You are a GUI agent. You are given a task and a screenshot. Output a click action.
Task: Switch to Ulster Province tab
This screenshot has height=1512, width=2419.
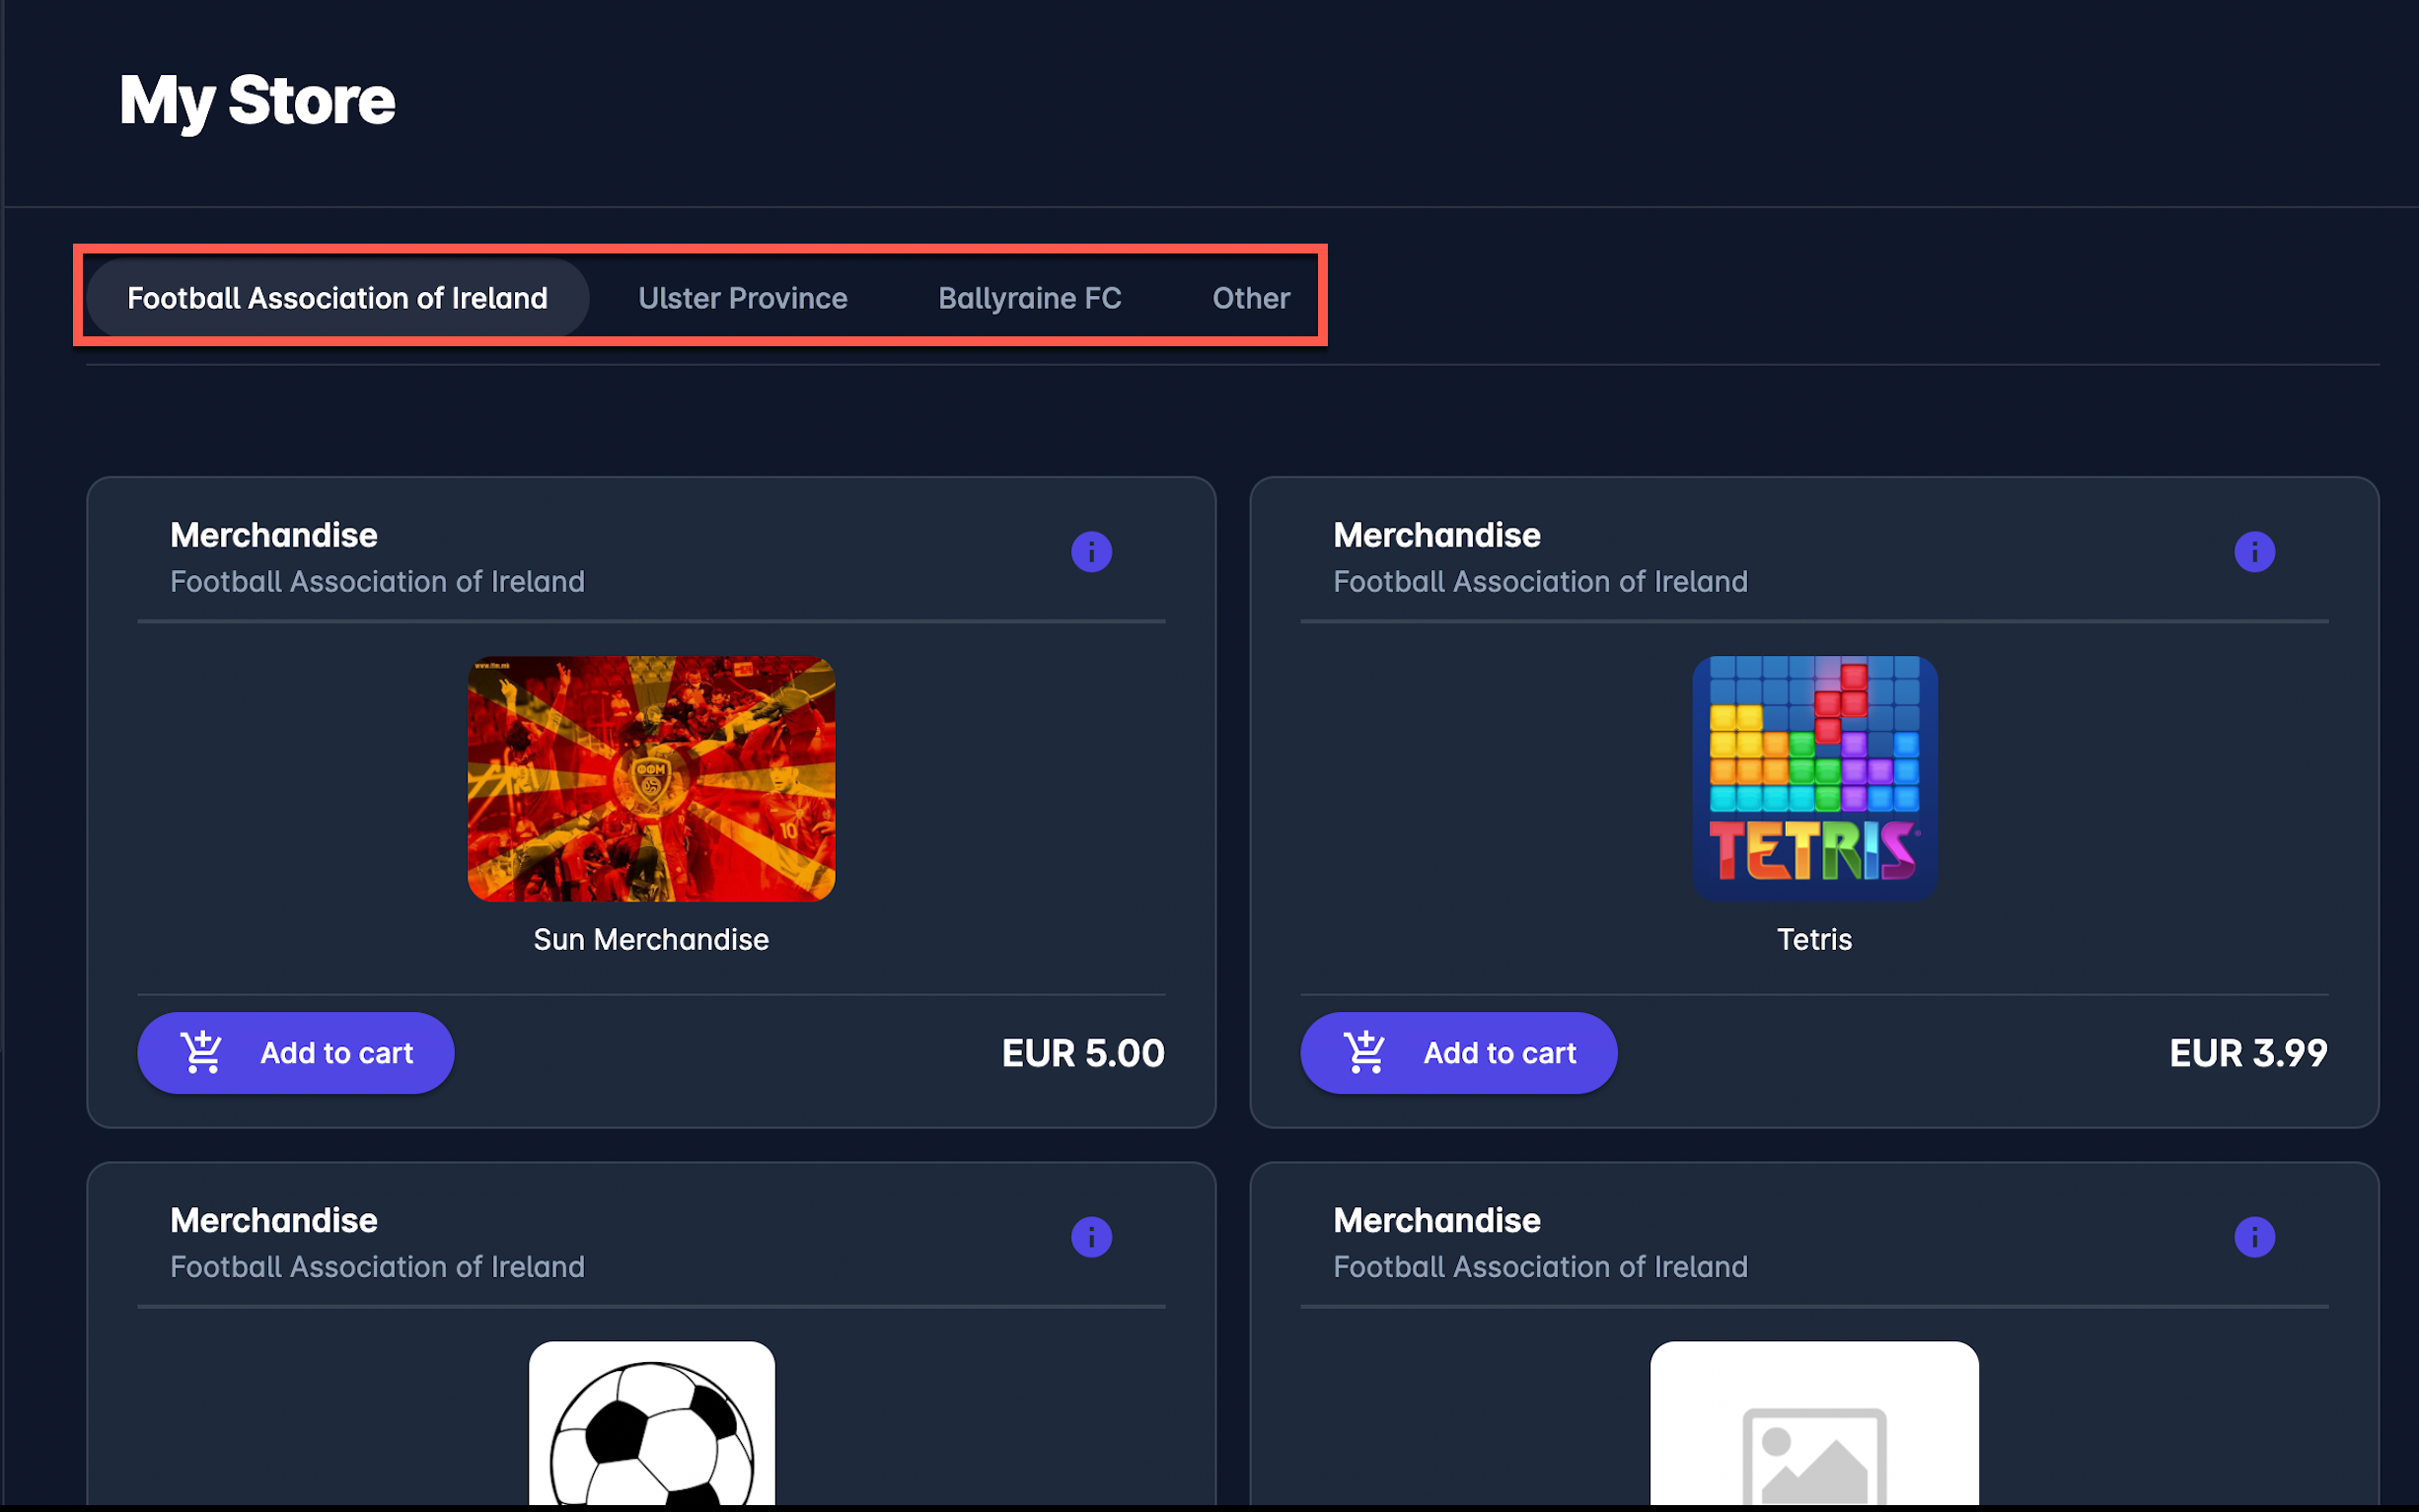(742, 298)
